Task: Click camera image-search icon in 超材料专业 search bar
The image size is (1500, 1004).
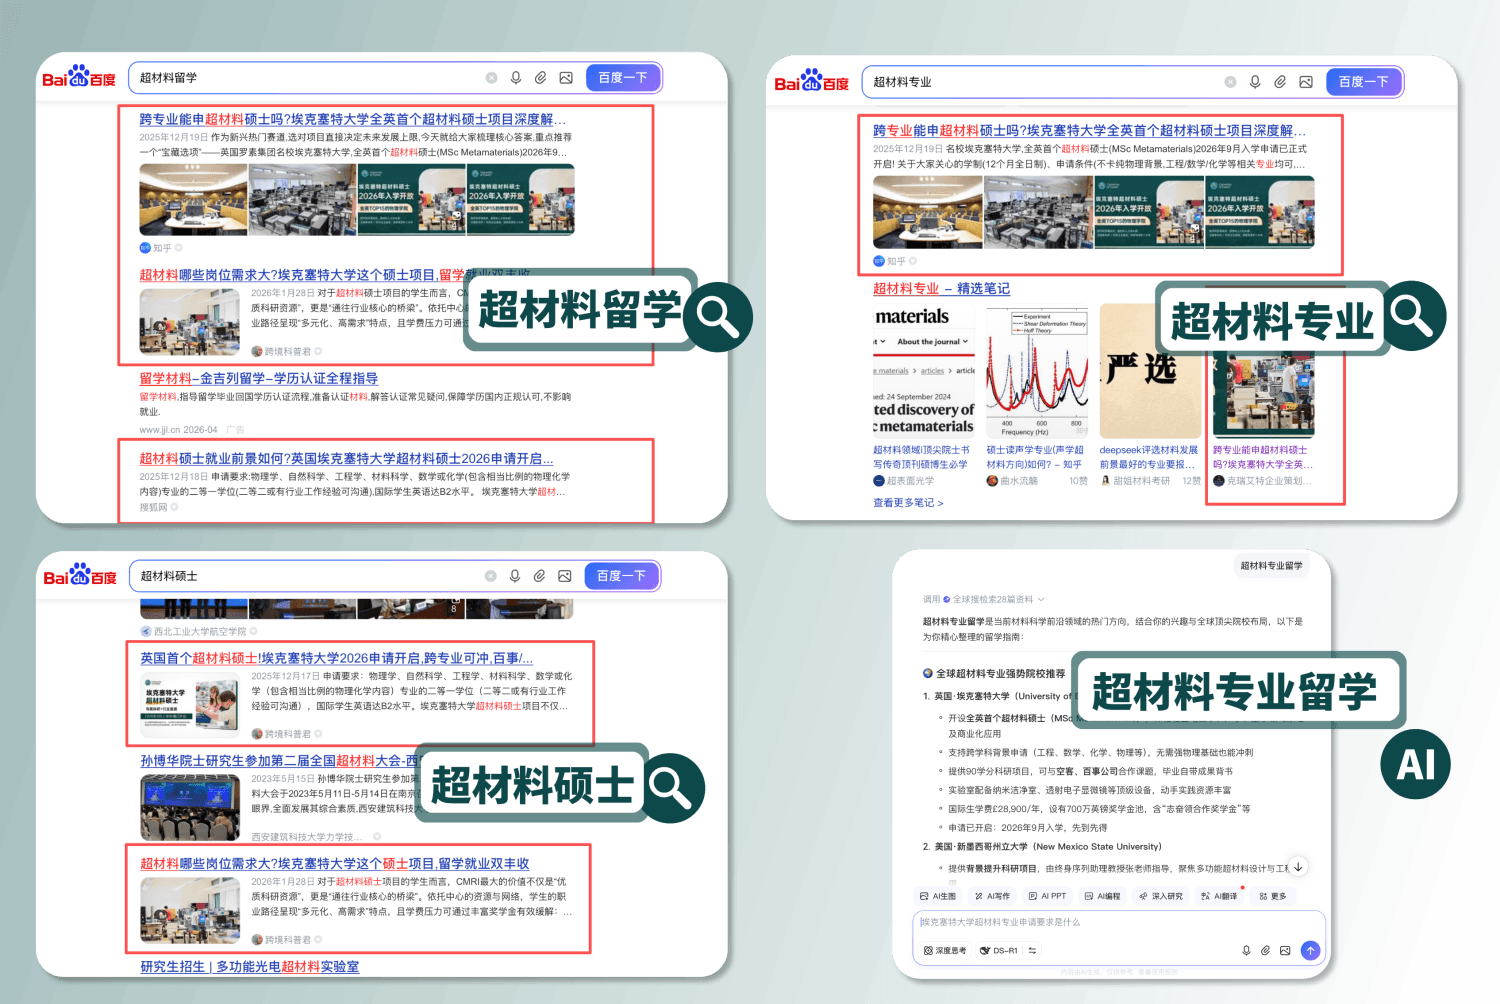Action: [1306, 82]
